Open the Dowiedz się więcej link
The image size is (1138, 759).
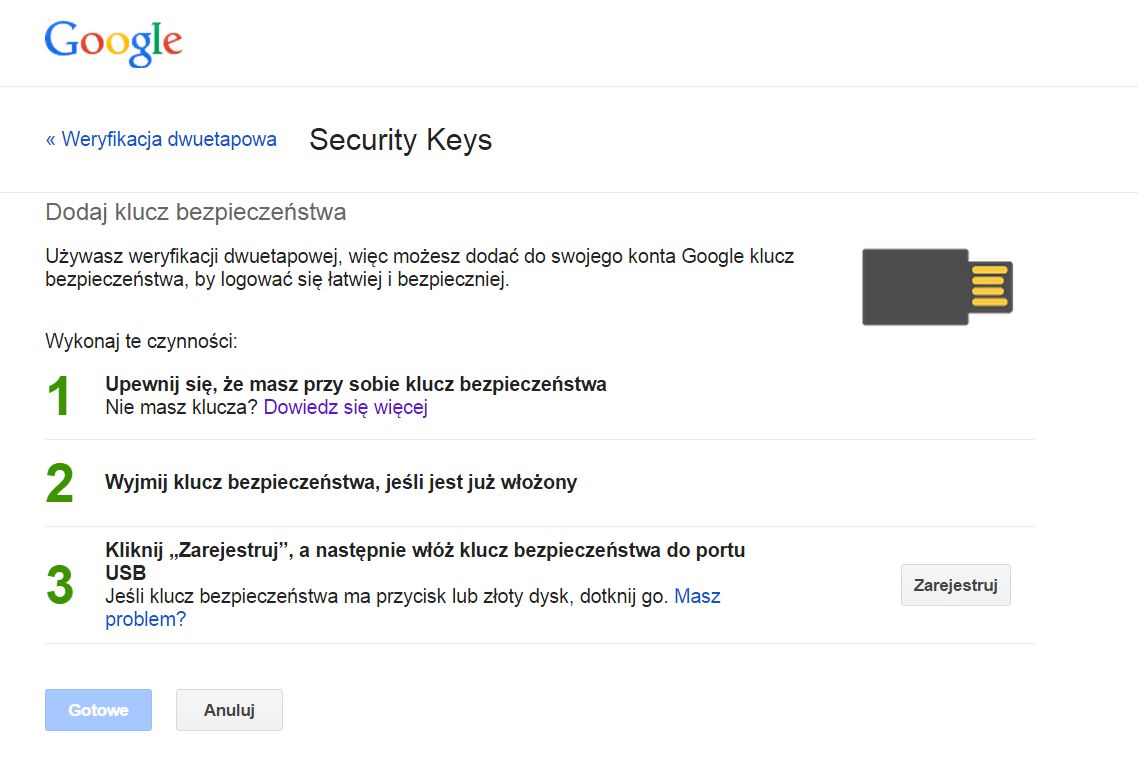346,408
